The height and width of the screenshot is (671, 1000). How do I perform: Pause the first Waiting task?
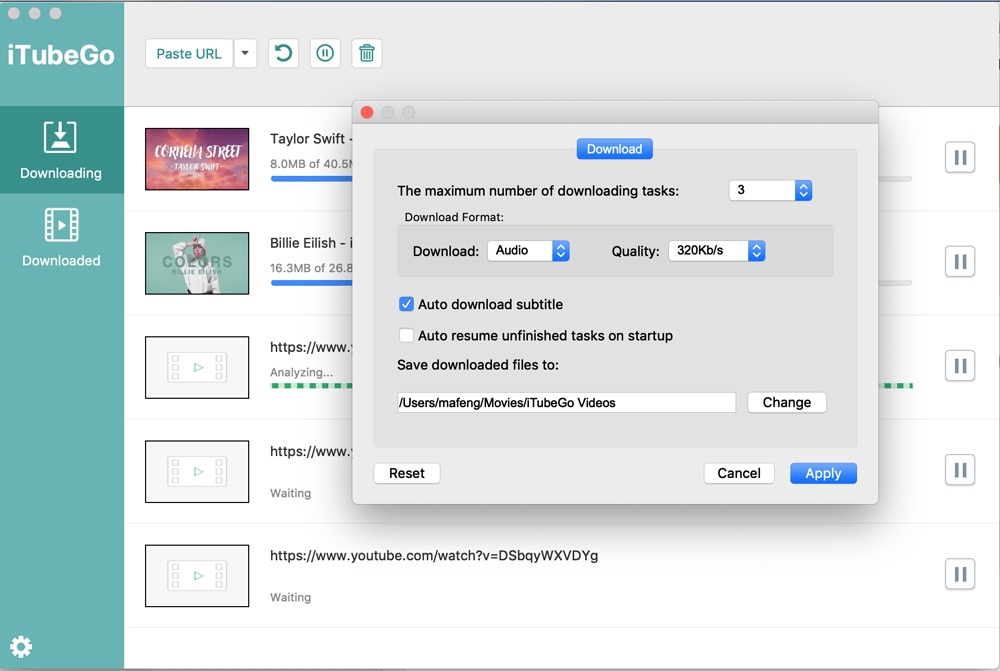pyautogui.click(x=960, y=470)
